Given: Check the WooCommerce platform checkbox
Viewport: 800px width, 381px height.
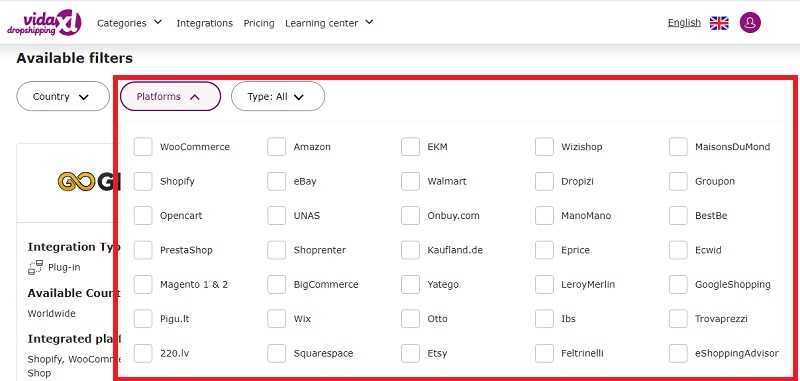Looking at the screenshot, I should pos(143,147).
